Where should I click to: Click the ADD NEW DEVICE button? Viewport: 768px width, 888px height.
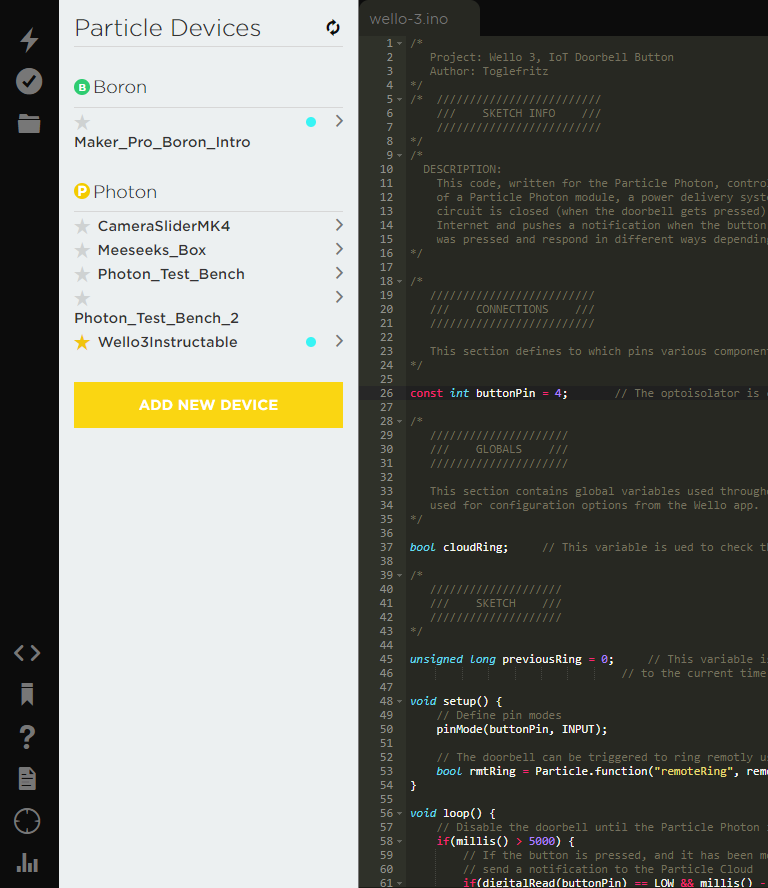coord(208,405)
